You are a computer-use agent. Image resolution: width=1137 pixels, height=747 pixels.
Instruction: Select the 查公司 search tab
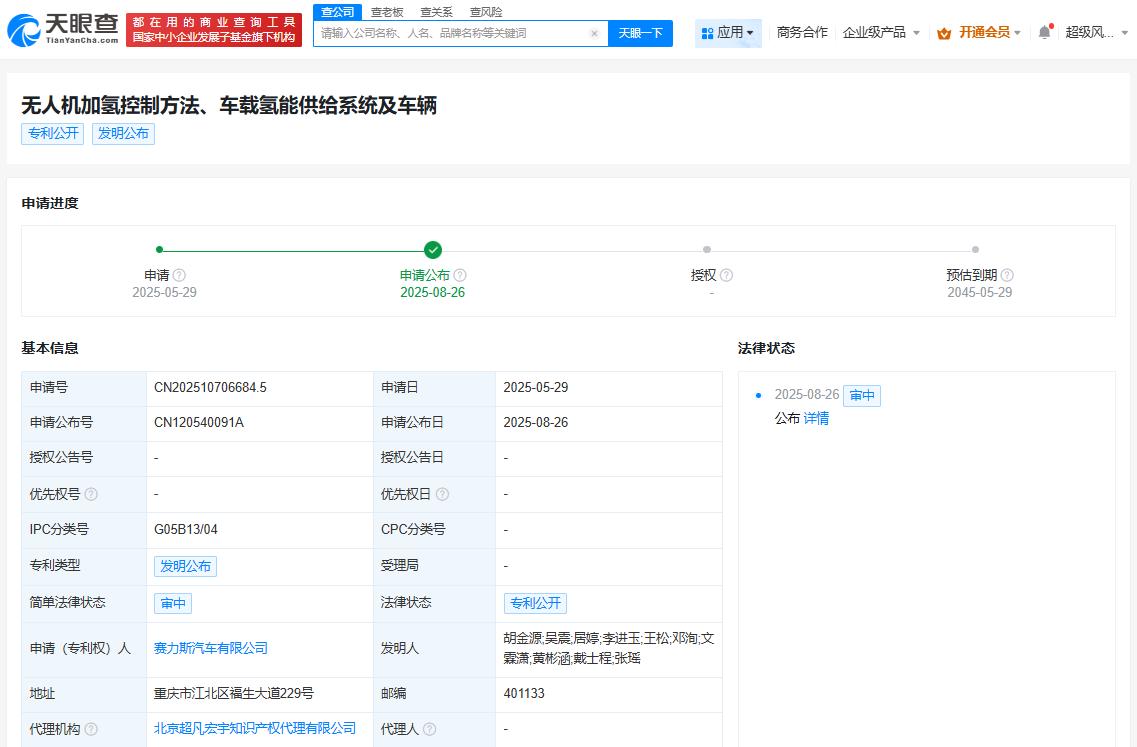[338, 12]
